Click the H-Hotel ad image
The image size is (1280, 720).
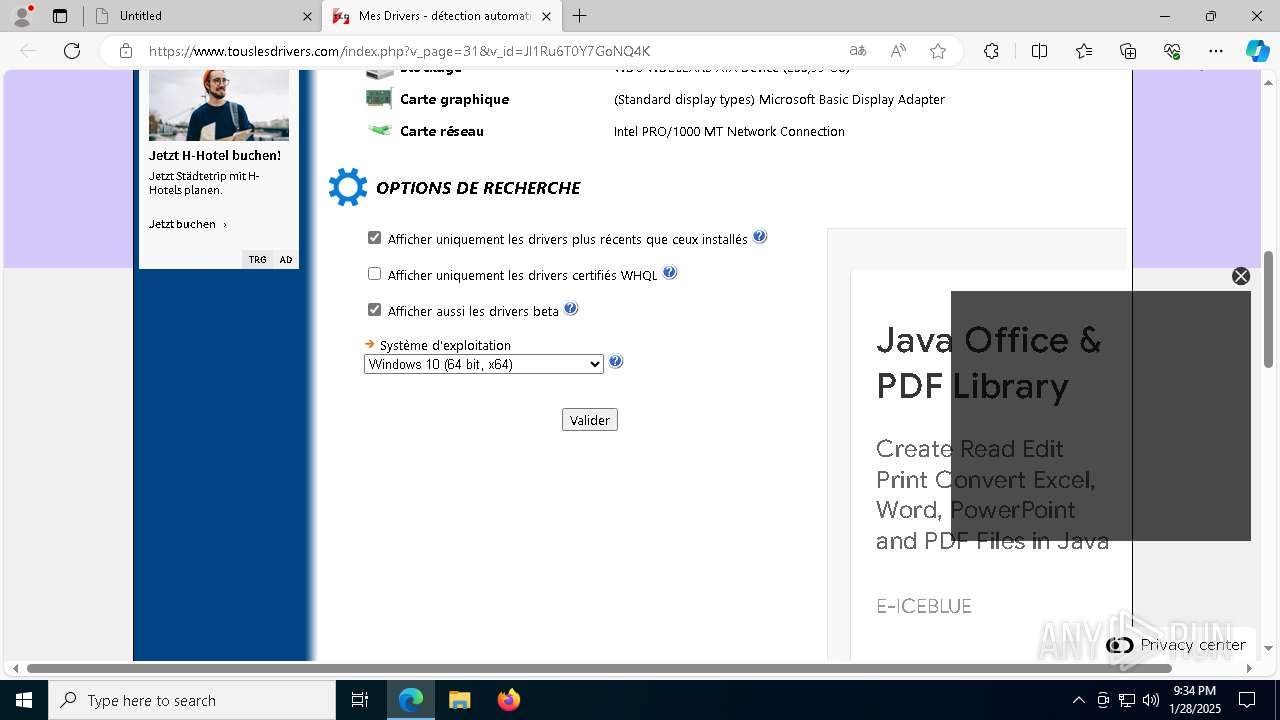click(219, 106)
